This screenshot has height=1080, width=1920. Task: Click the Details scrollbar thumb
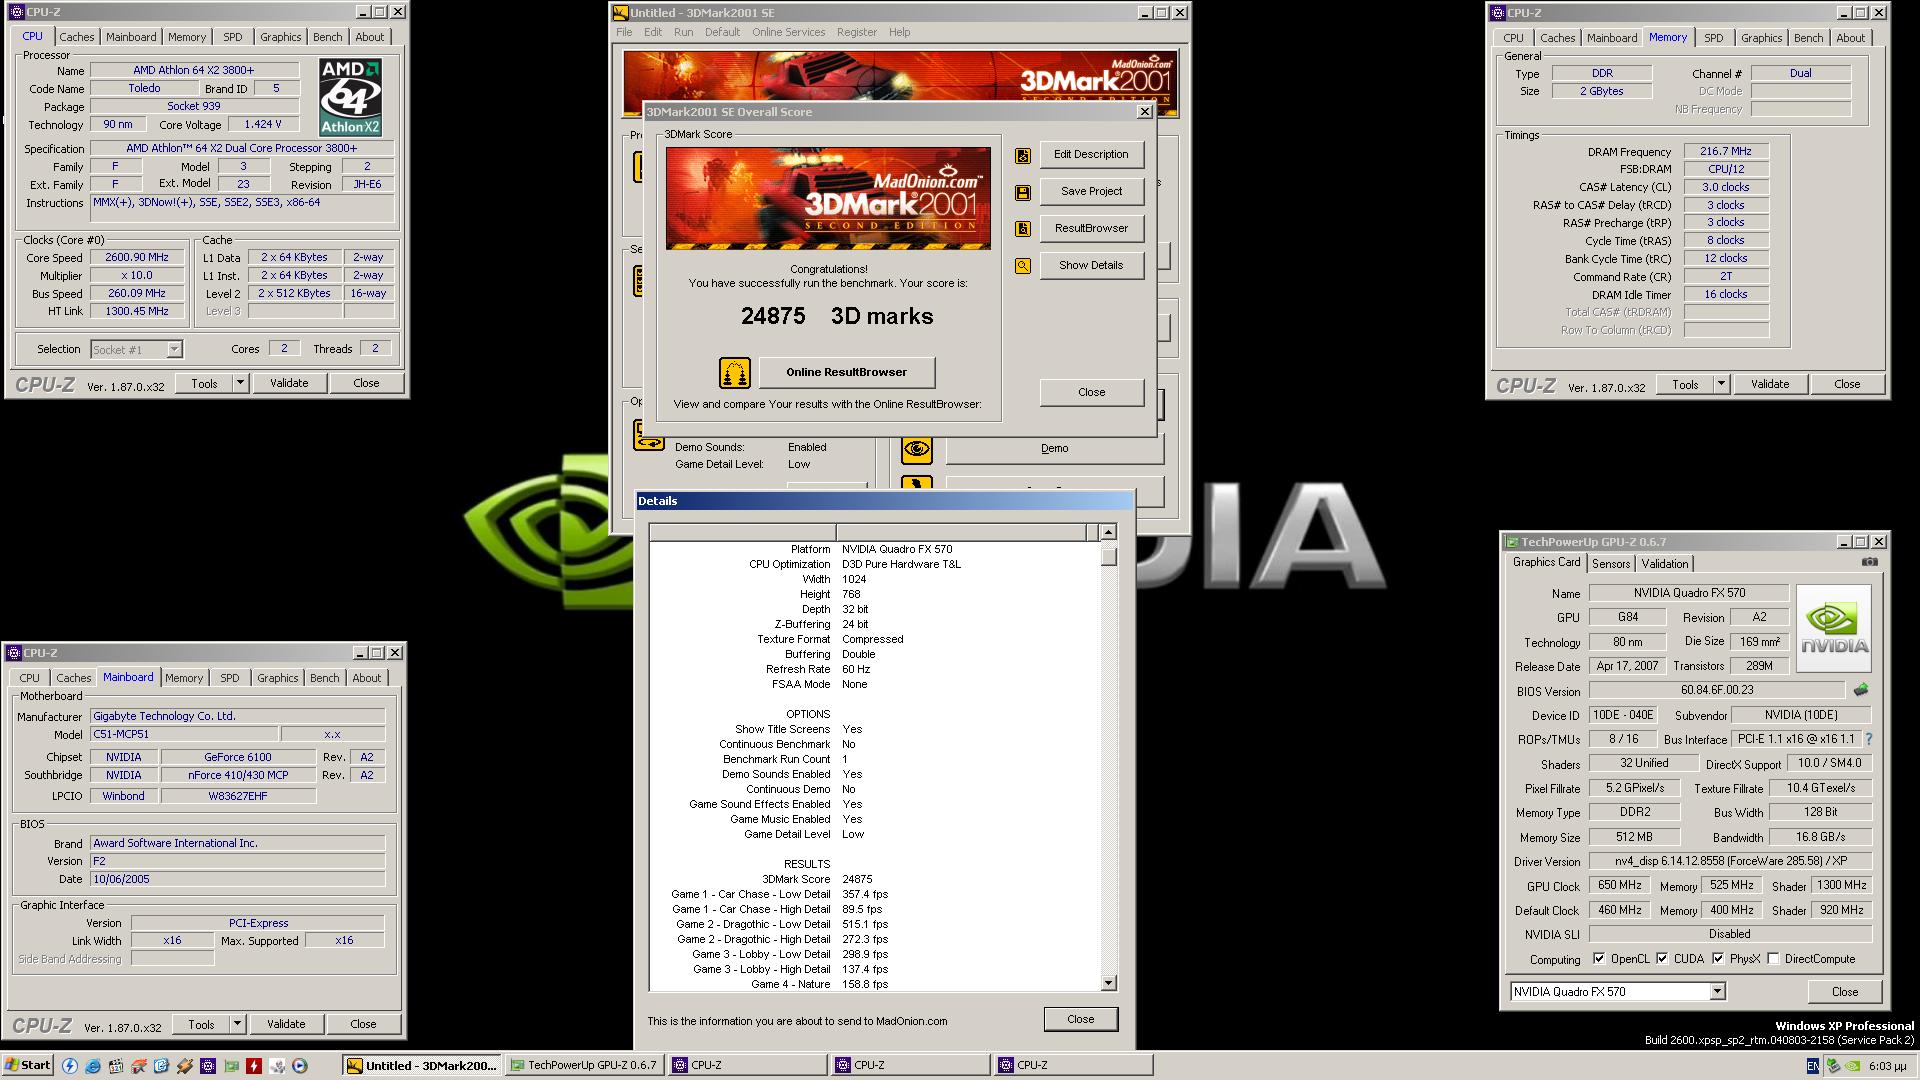click(1108, 556)
